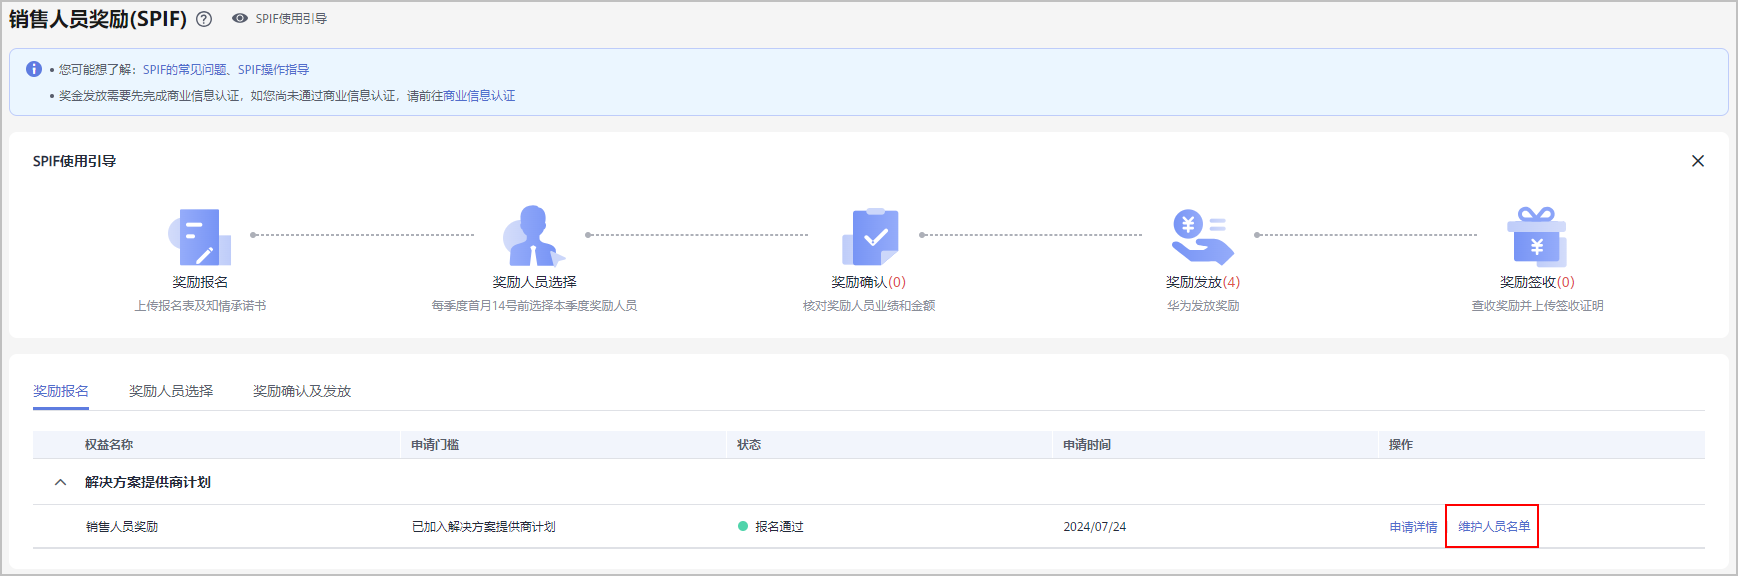Click the 奖励发放(4) step label
1738x576 pixels.
coord(1202,282)
